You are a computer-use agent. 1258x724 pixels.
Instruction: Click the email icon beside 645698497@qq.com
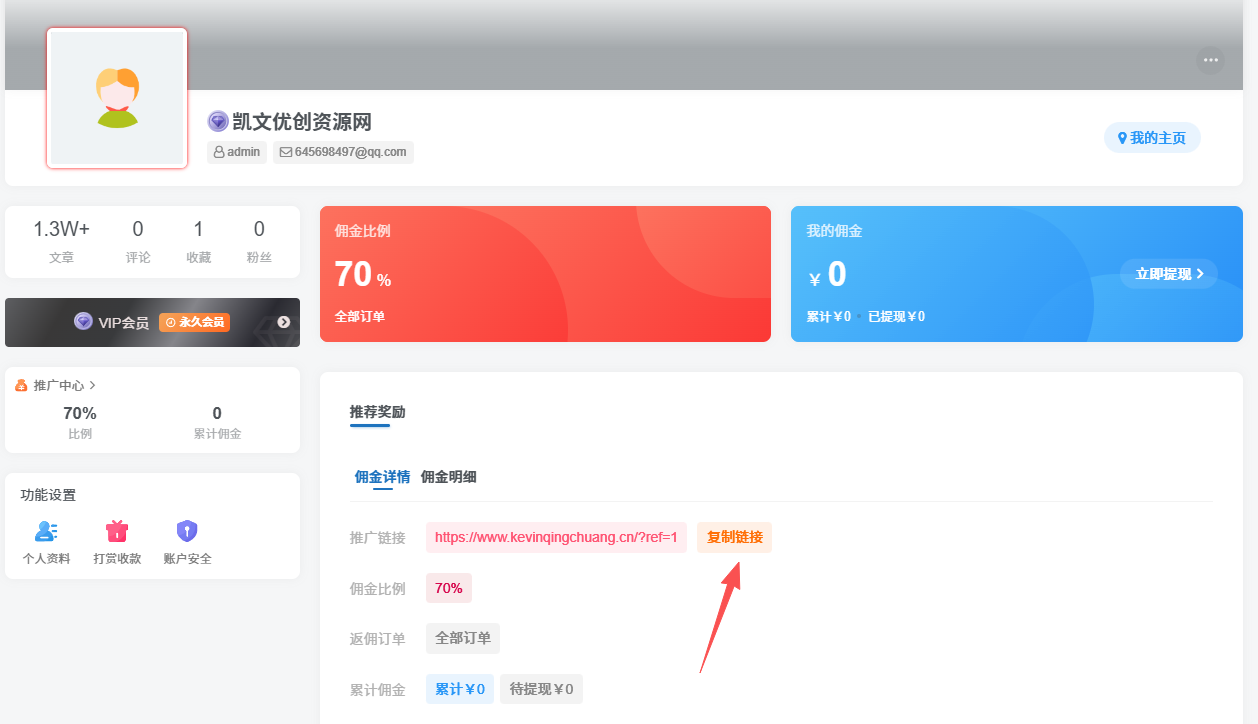click(285, 152)
